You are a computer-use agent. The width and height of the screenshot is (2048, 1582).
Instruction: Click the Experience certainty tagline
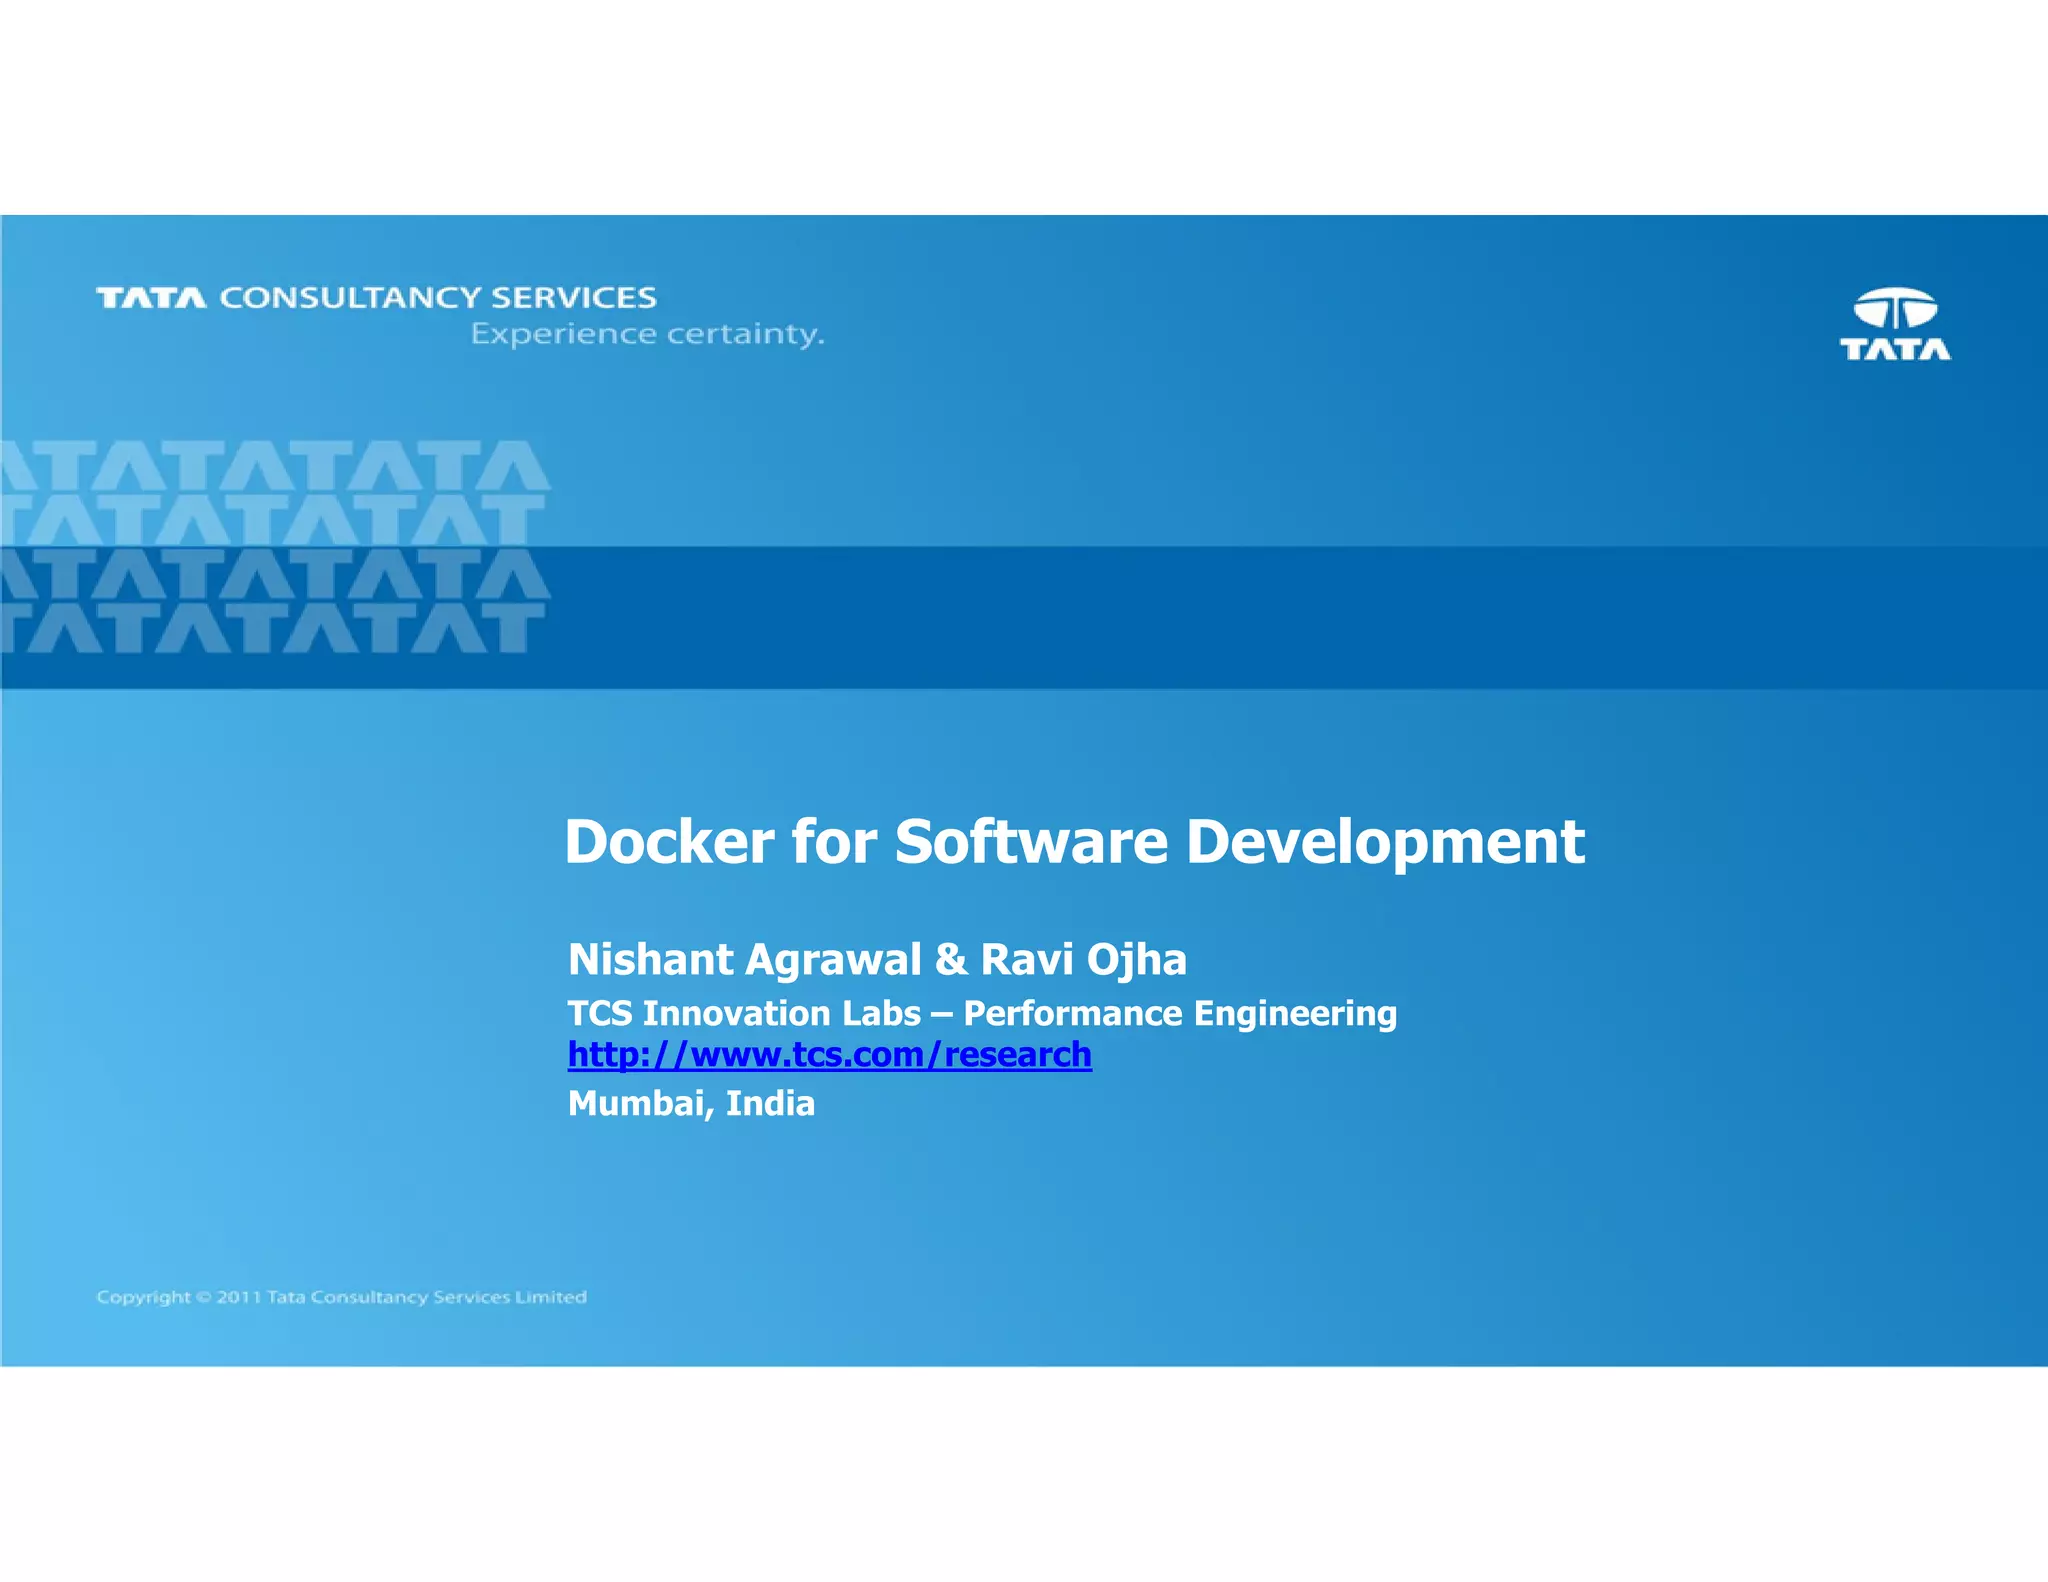pyautogui.click(x=647, y=334)
